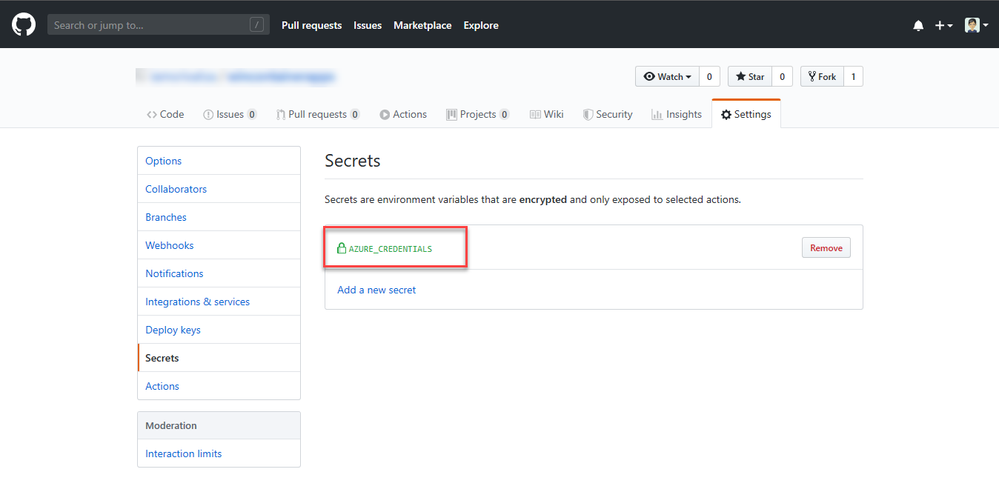Open the GitHub Octocat home logo
The image size is (999, 486).
point(24,25)
